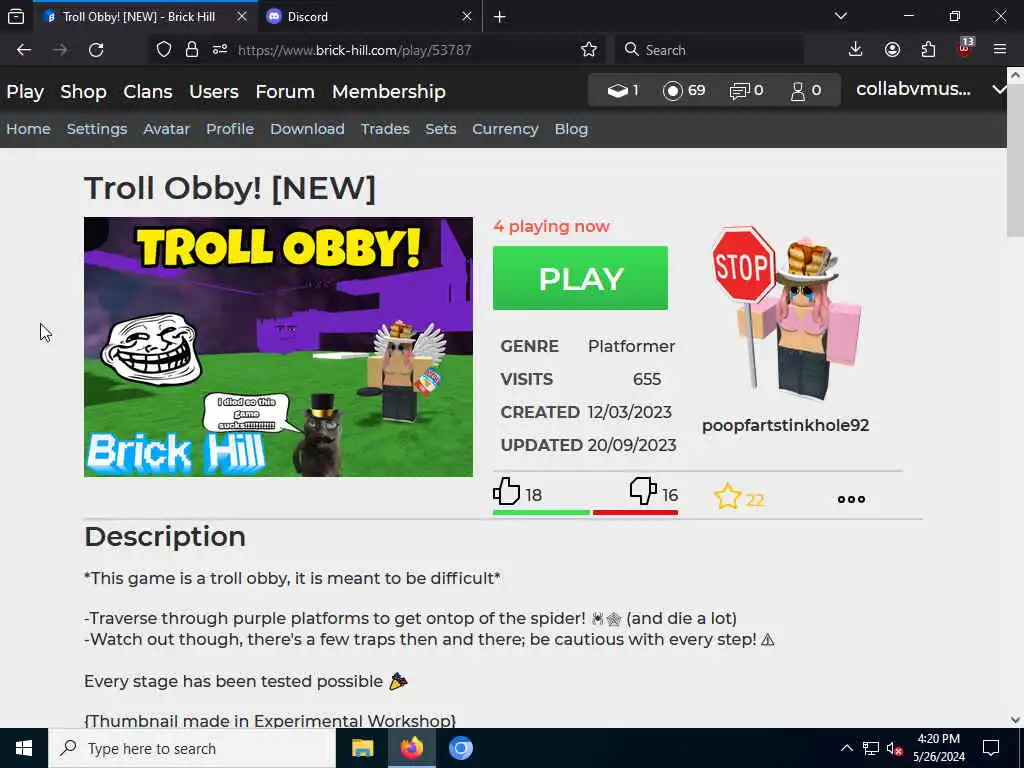Open the Blog link

click(571, 129)
